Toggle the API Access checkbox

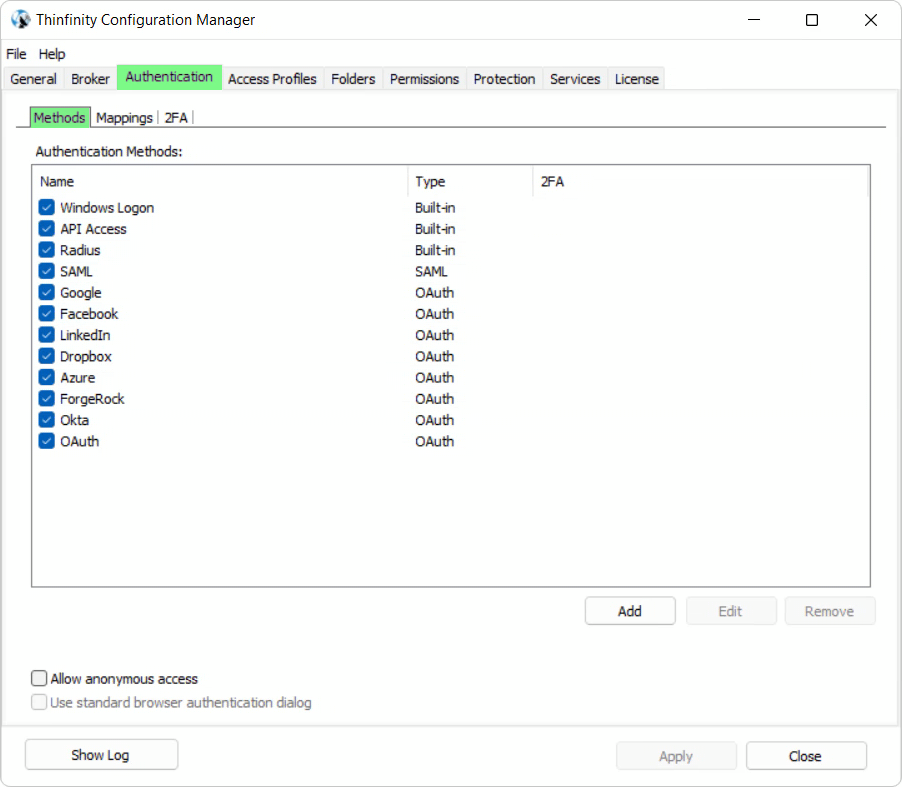pyautogui.click(x=47, y=228)
